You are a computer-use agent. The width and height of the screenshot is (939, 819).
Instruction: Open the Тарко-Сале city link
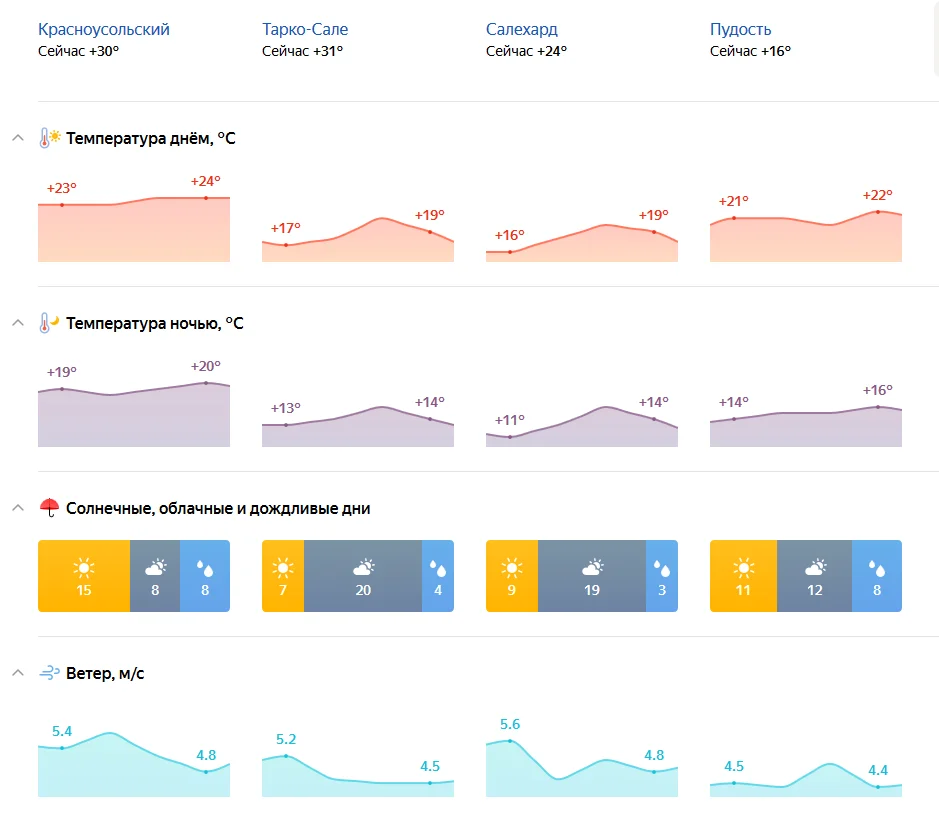pos(305,29)
